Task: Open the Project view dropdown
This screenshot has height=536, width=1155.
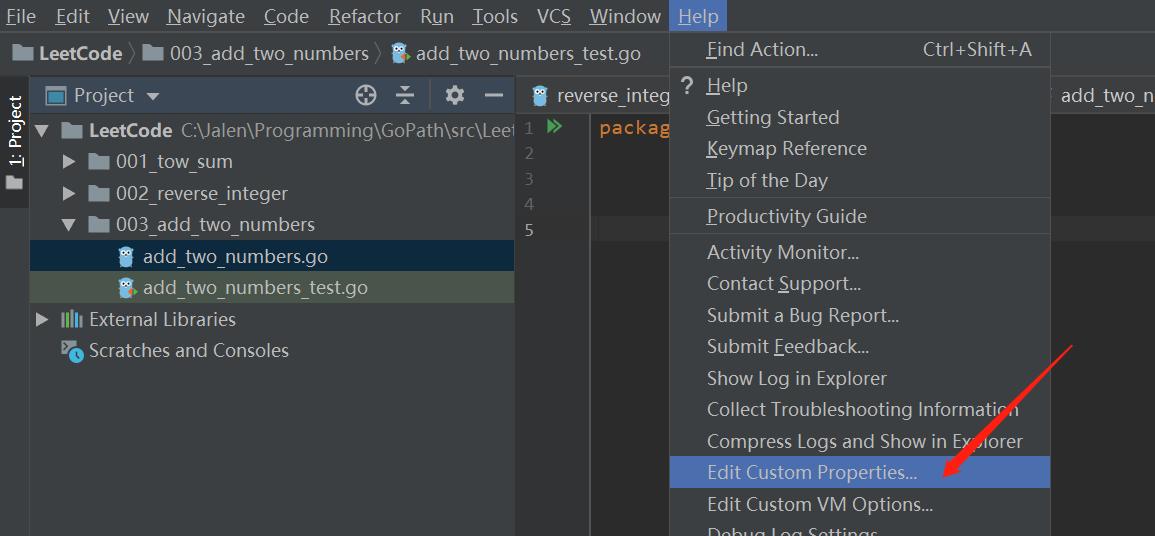Action: point(153,97)
